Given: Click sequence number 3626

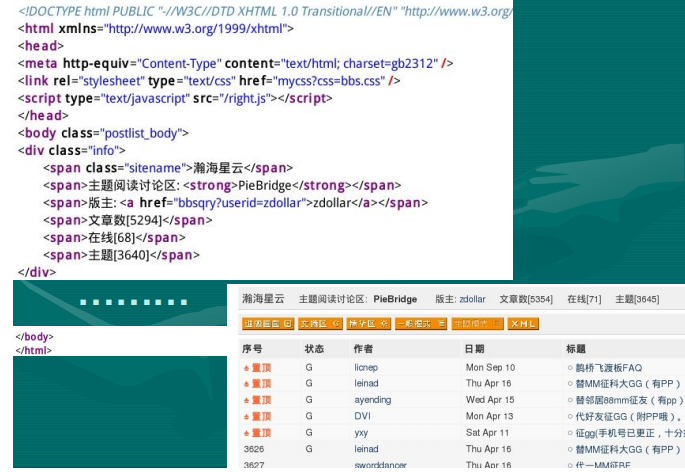Looking at the screenshot, I should click(x=254, y=449).
